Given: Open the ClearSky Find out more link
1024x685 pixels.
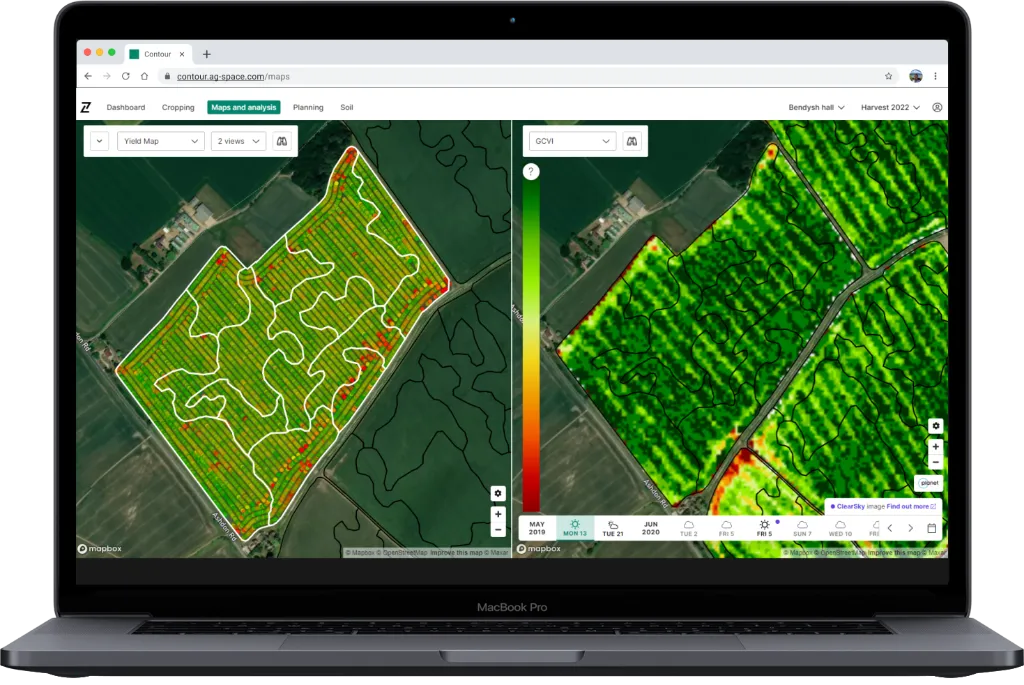Looking at the screenshot, I should 911,506.
